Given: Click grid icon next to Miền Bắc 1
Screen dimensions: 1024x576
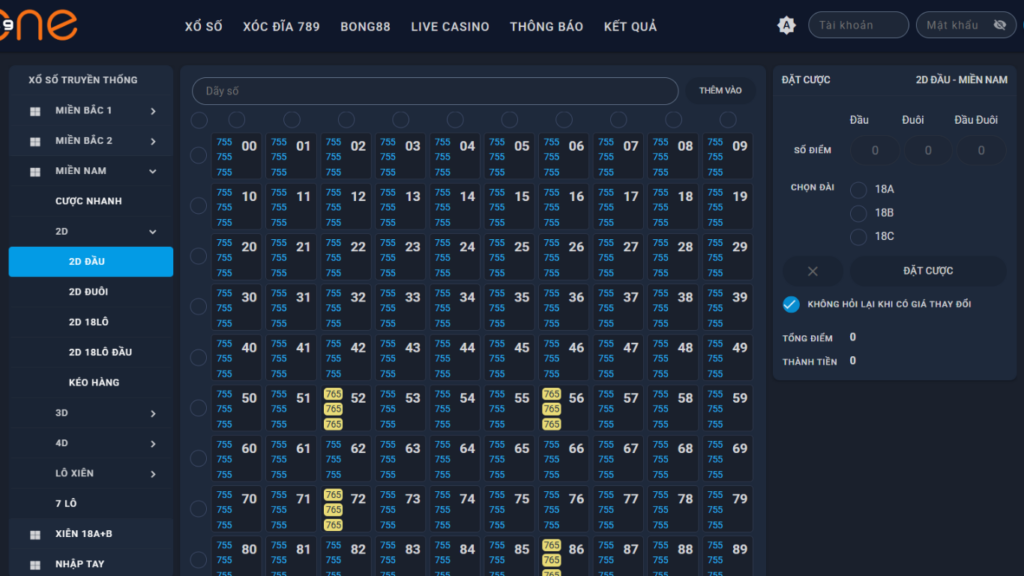Looking at the screenshot, I should (35, 111).
